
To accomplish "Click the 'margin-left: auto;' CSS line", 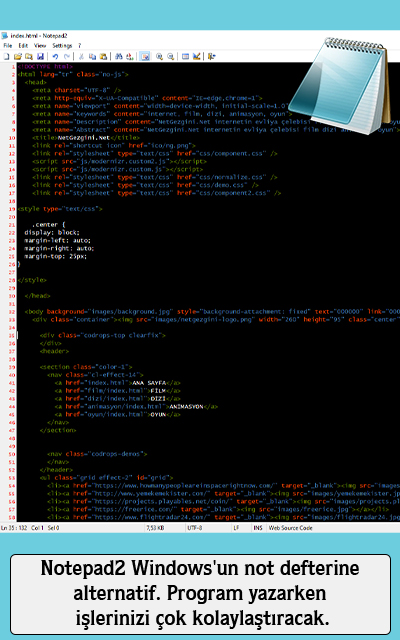I will coord(57,240).
